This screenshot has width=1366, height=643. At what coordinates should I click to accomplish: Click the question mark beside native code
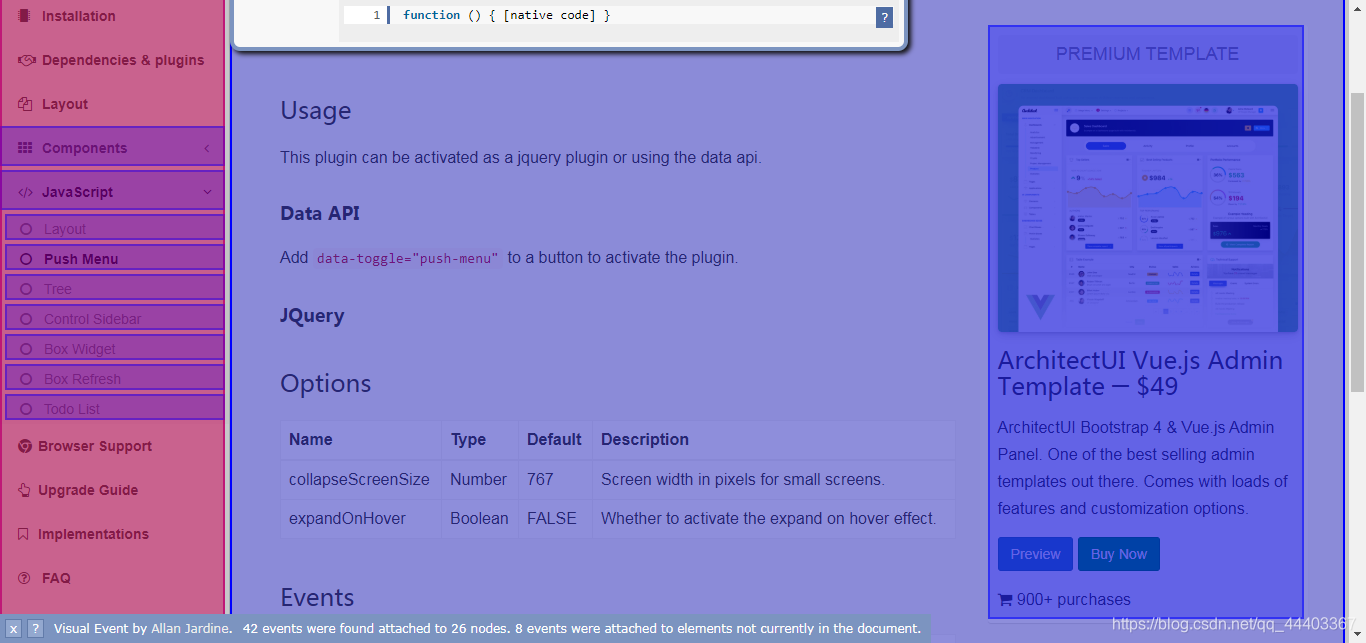tap(884, 17)
